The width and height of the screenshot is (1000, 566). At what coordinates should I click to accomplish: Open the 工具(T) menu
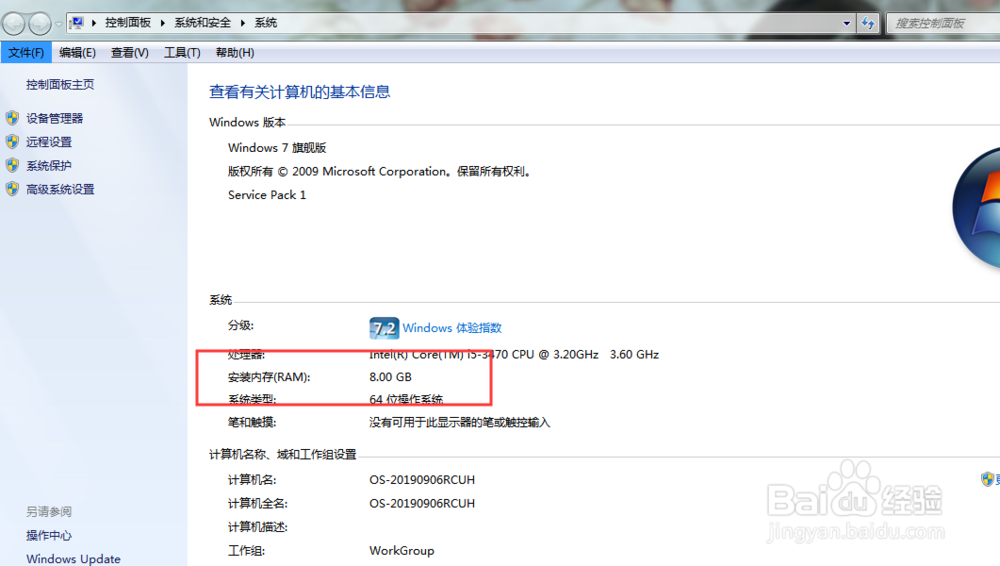click(x=182, y=52)
